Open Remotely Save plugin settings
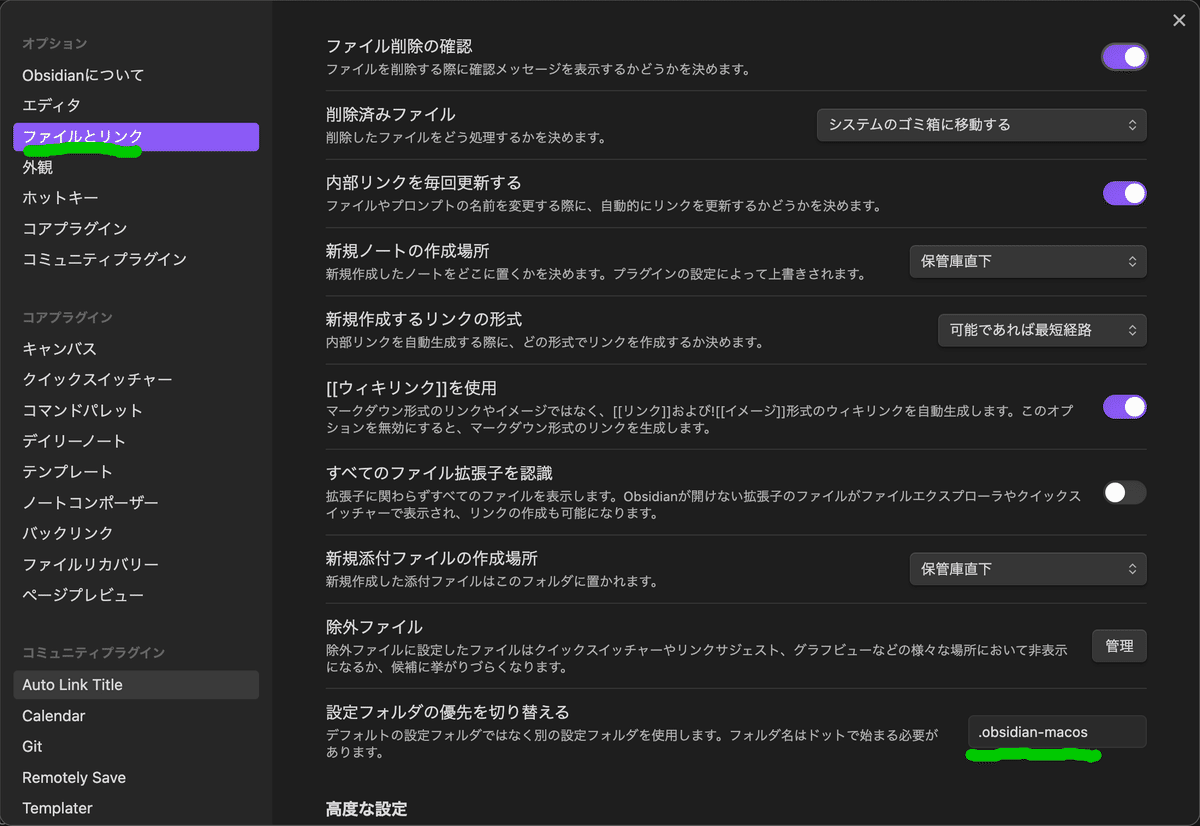Image resolution: width=1200 pixels, height=826 pixels. [x=73, y=777]
